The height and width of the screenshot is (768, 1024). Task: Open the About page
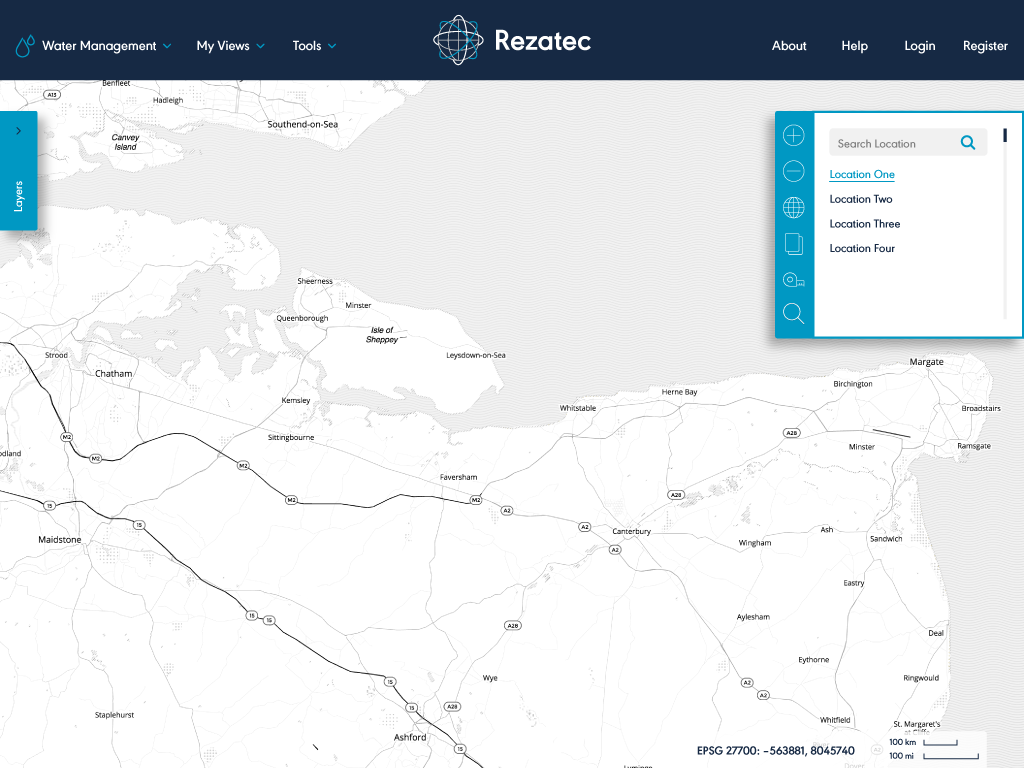(789, 46)
